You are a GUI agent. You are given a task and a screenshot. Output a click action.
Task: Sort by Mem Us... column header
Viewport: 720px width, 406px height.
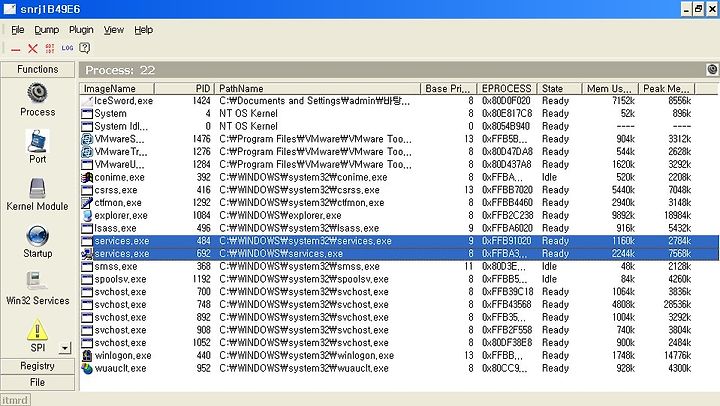coord(610,89)
